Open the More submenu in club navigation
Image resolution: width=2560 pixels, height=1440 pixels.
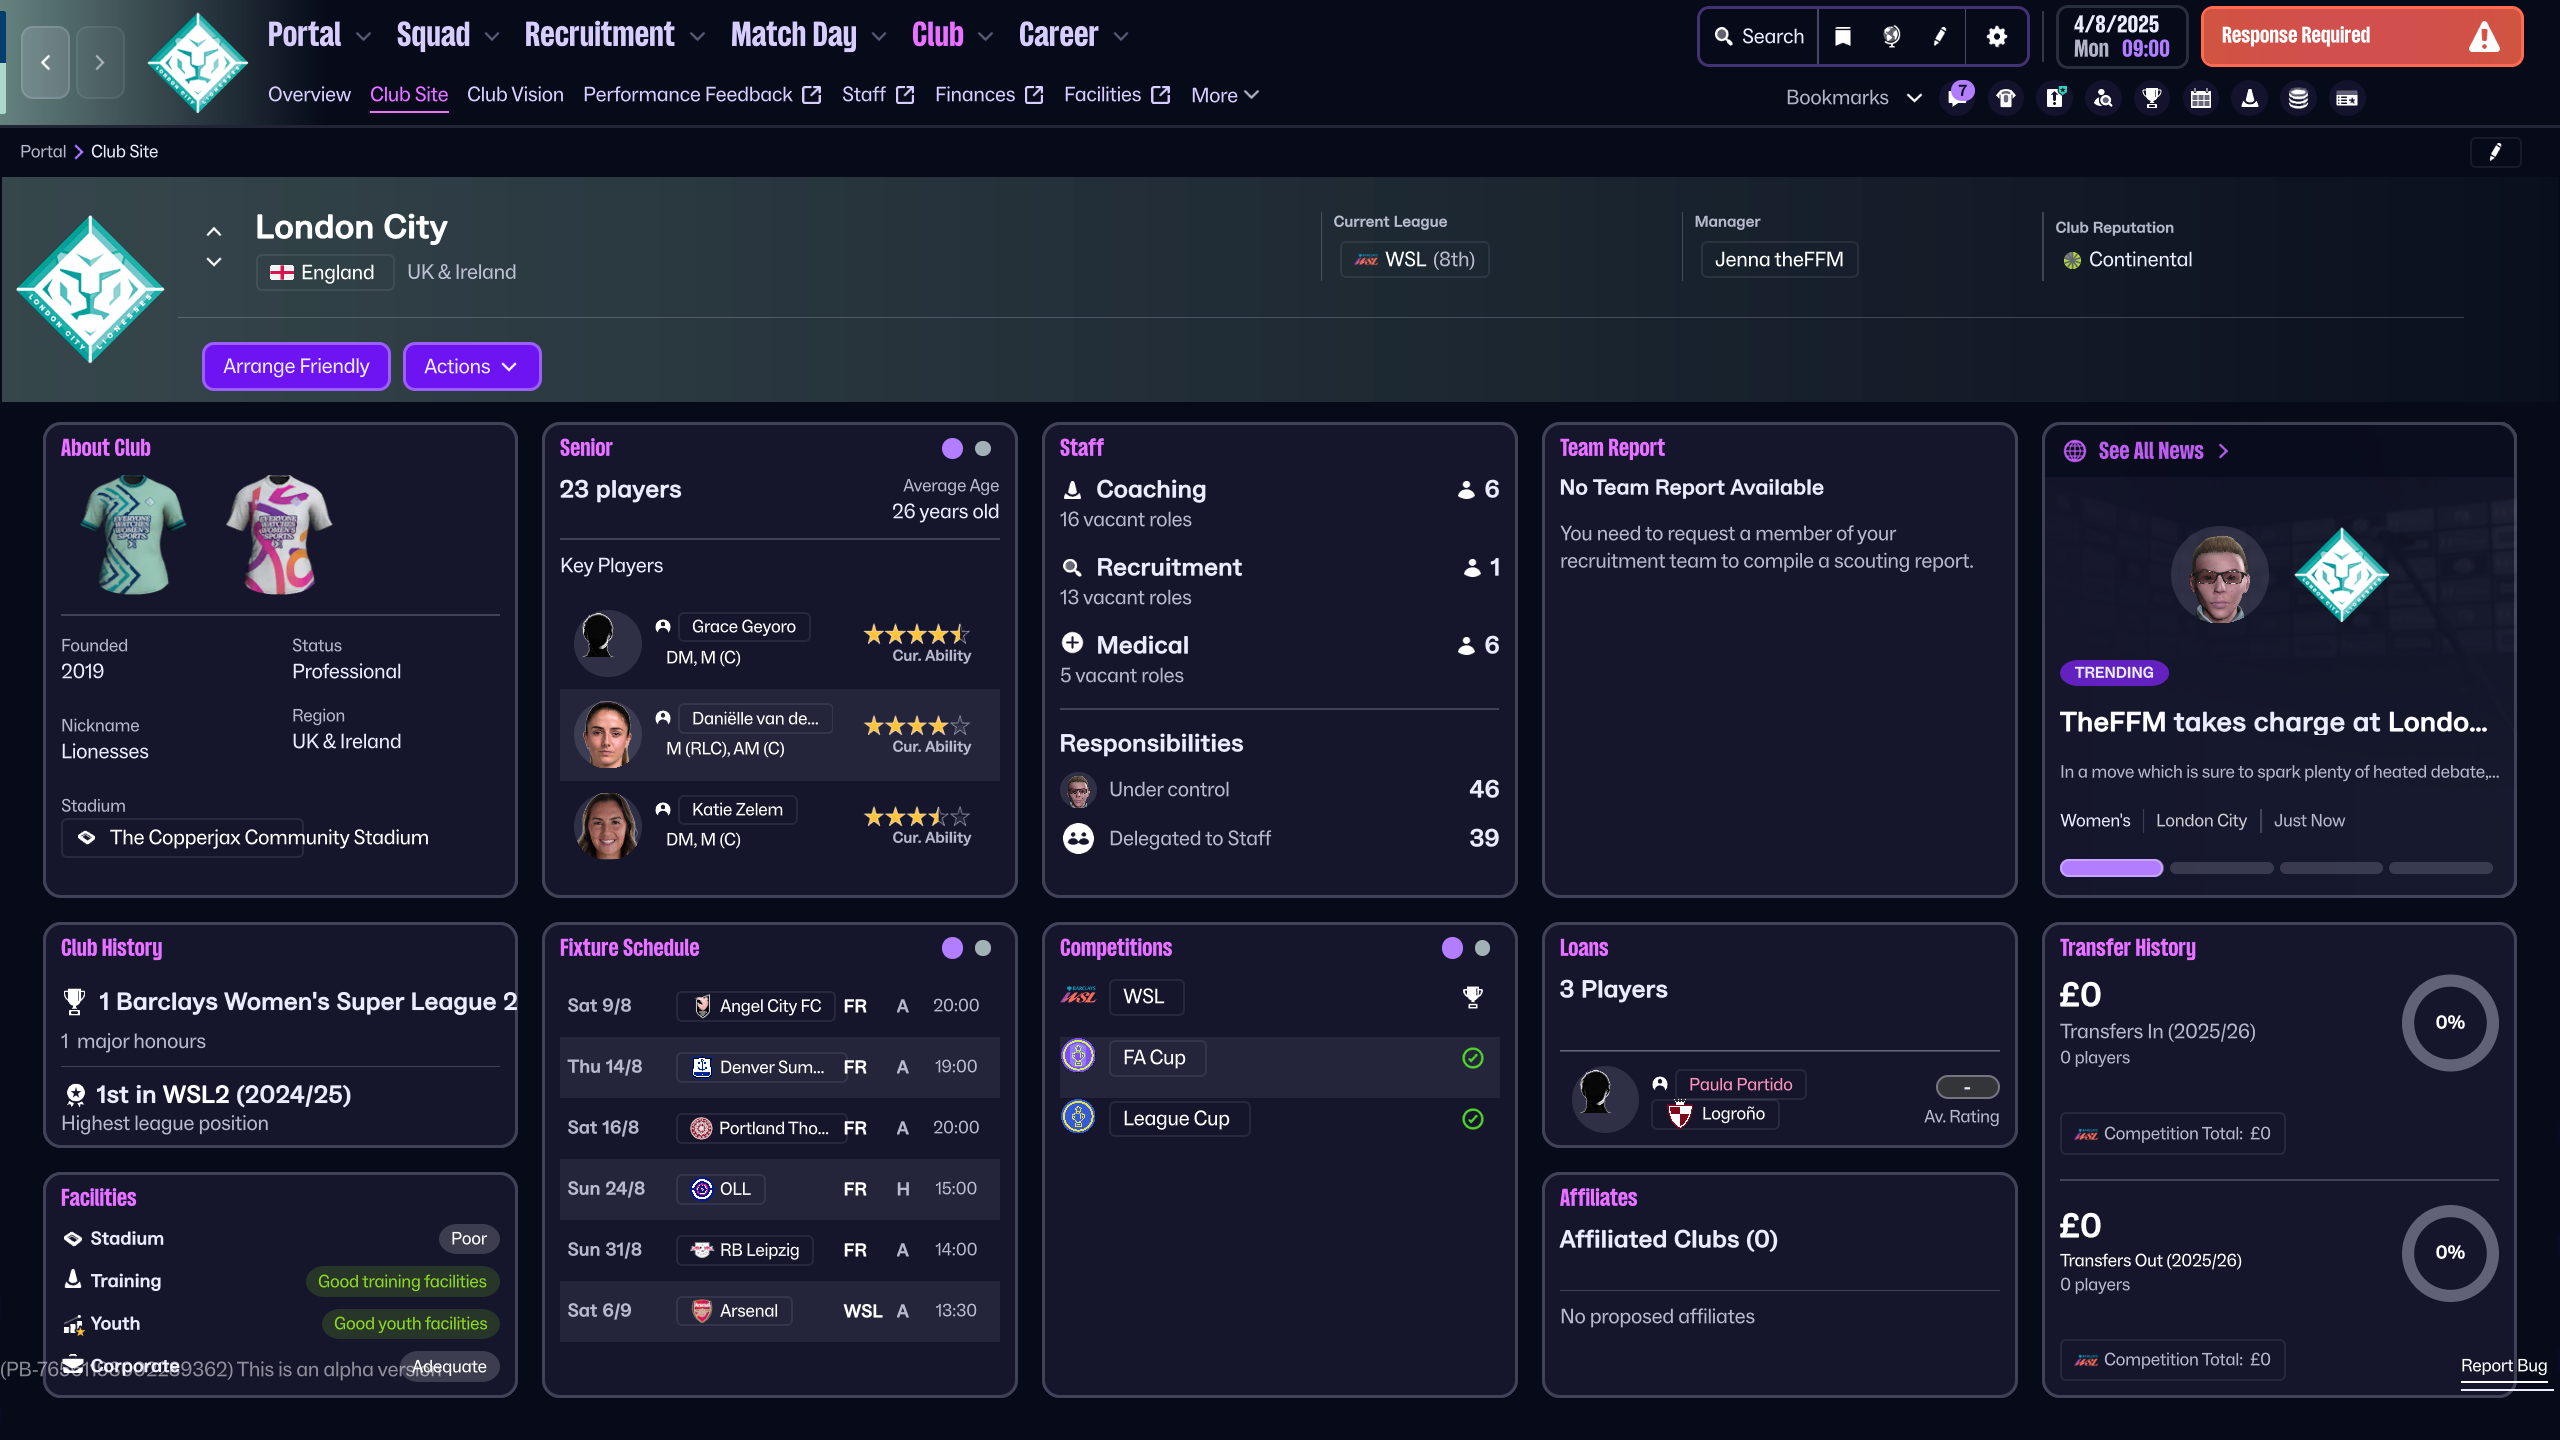[1224, 95]
